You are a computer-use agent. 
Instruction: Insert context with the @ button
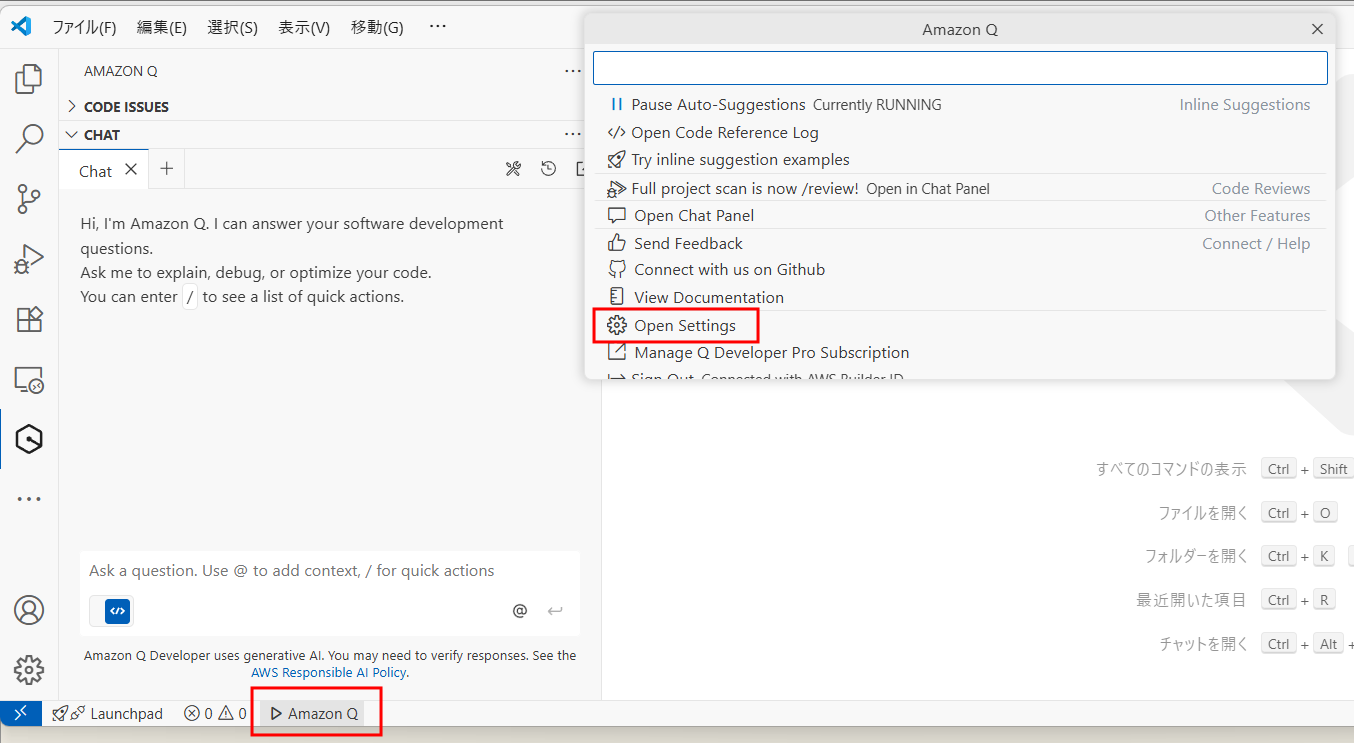click(x=520, y=610)
